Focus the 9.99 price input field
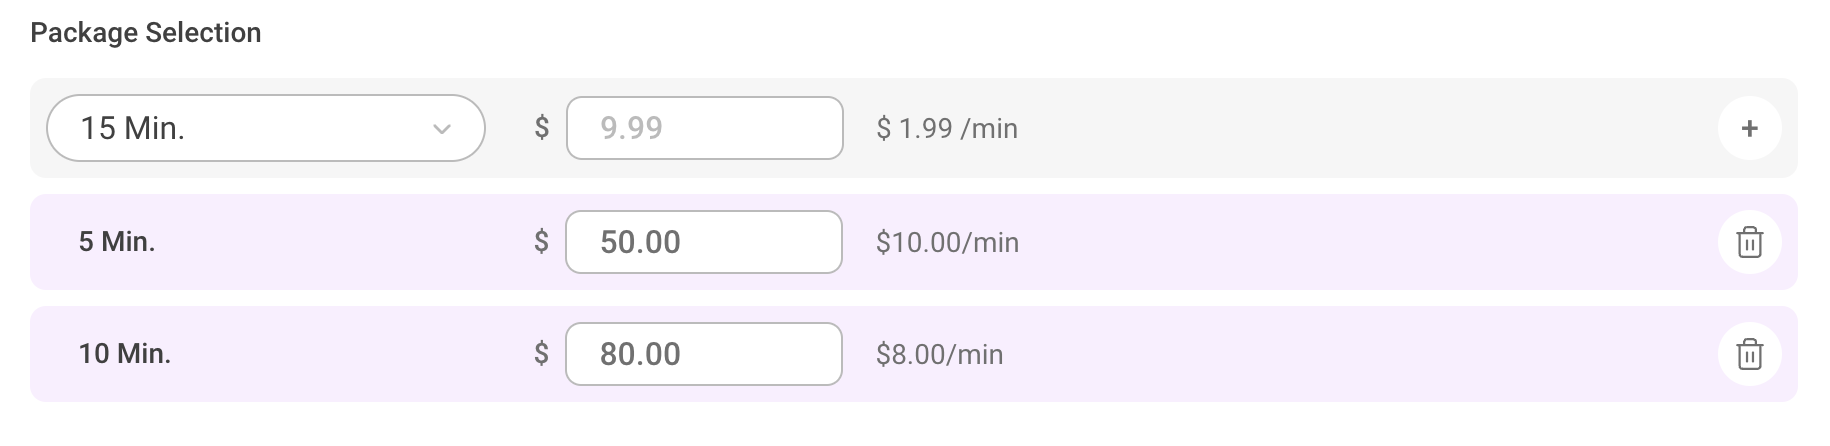Viewport: 1830px width, 446px height. (704, 128)
